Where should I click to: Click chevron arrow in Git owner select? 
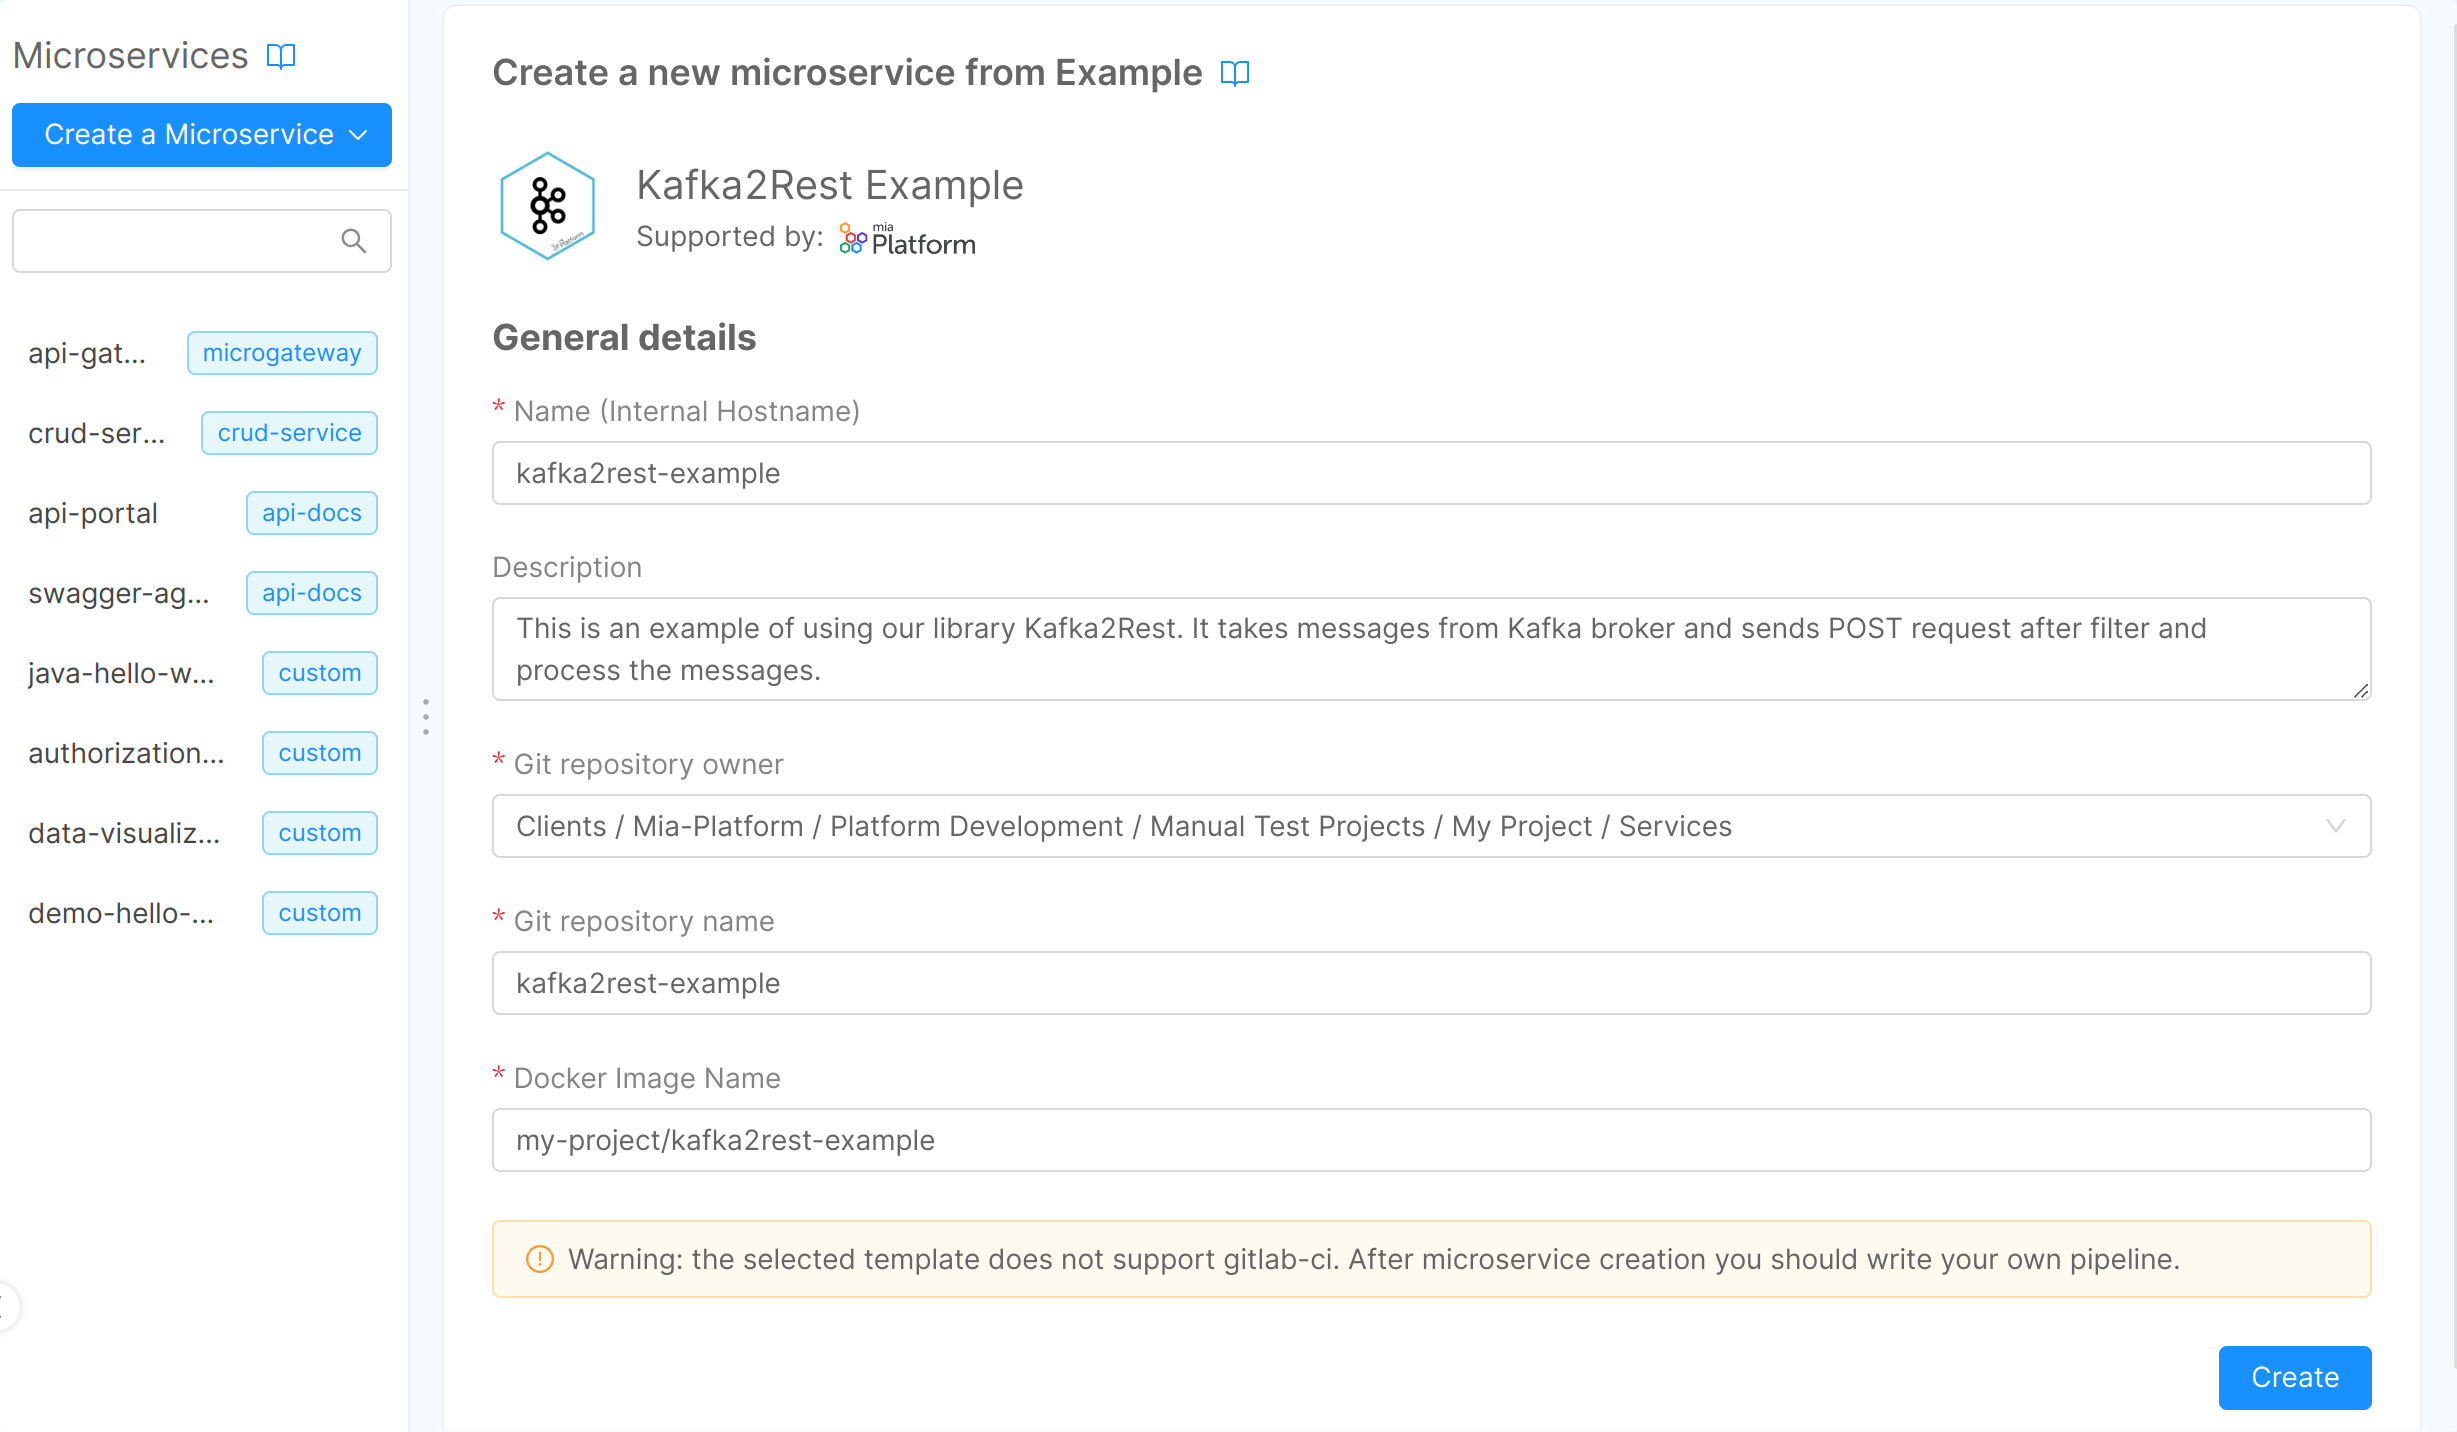pos(2335,826)
